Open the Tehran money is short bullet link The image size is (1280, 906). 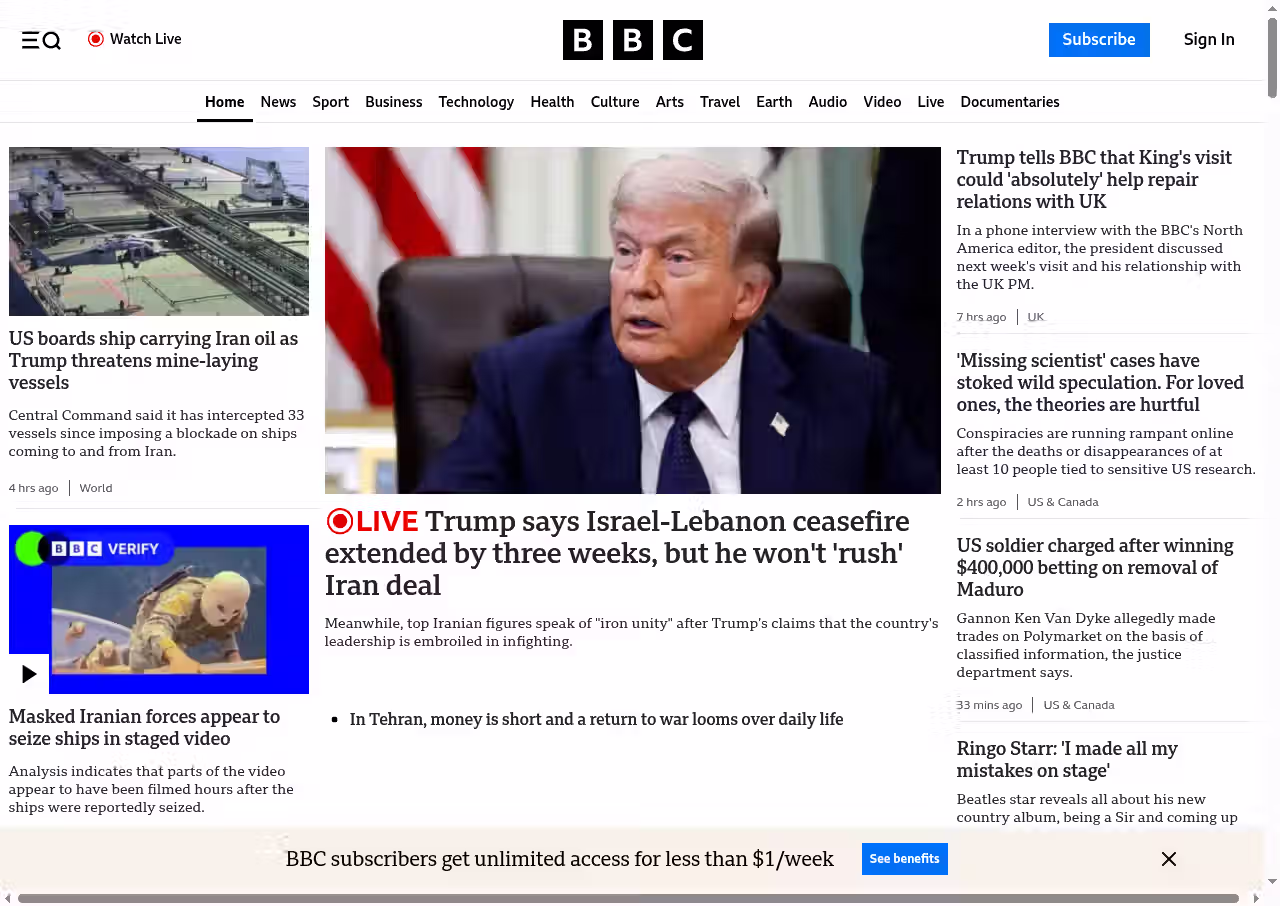click(x=596, y=719)
